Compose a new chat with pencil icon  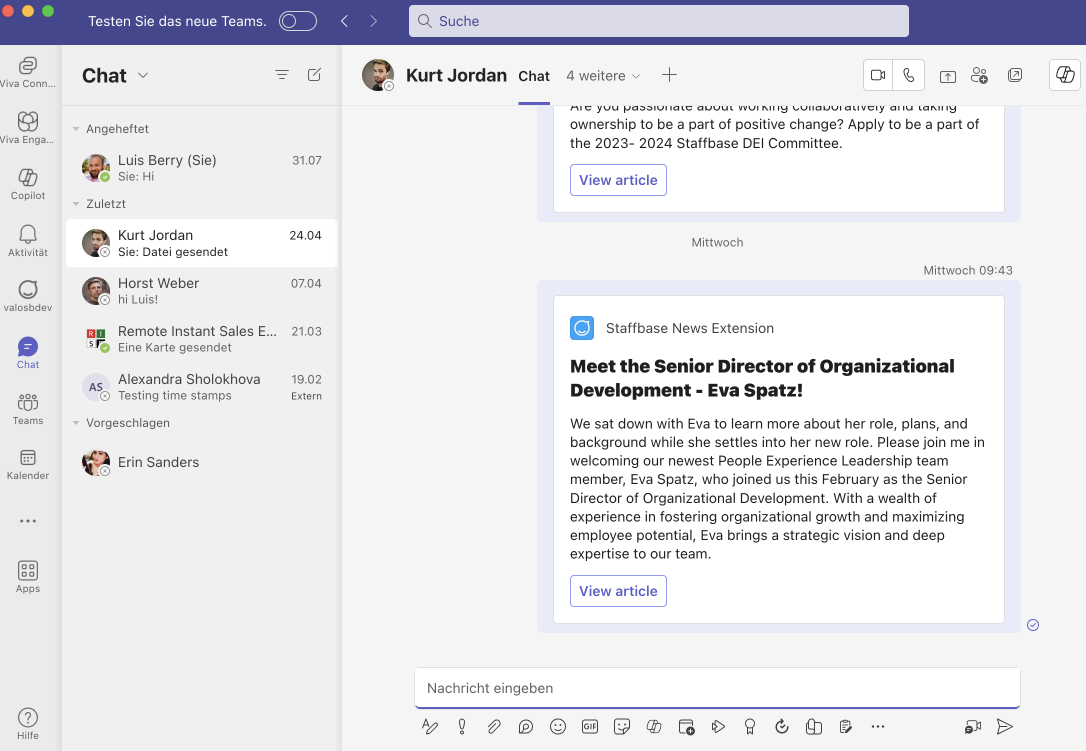314,75
